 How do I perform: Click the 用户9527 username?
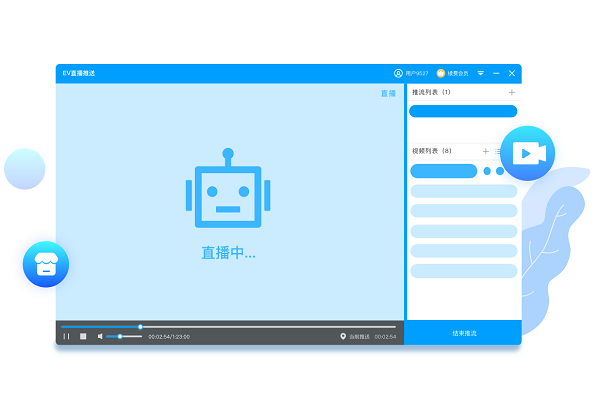tap(417, 73)
